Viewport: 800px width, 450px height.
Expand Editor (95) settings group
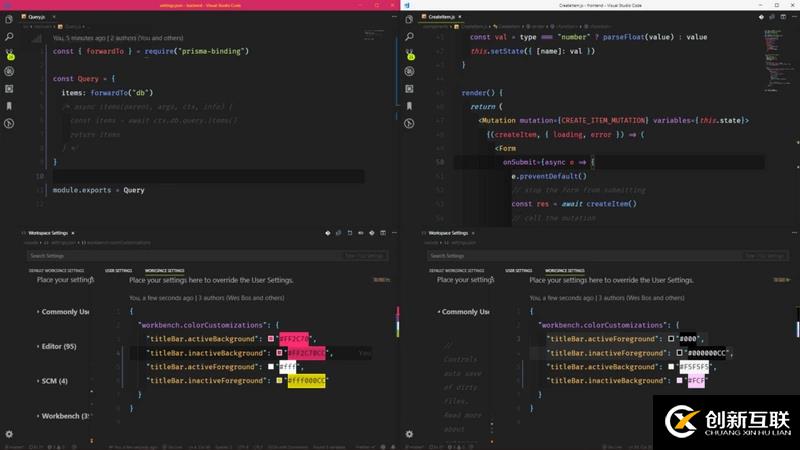pos(57,346)
